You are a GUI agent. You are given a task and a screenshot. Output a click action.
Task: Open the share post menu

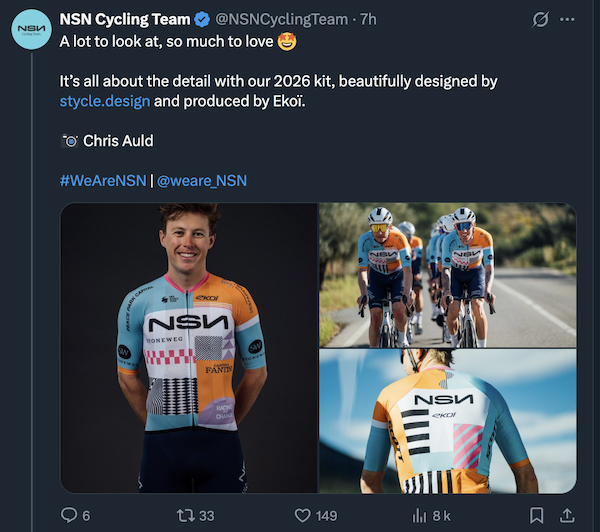tap(568, 515)
